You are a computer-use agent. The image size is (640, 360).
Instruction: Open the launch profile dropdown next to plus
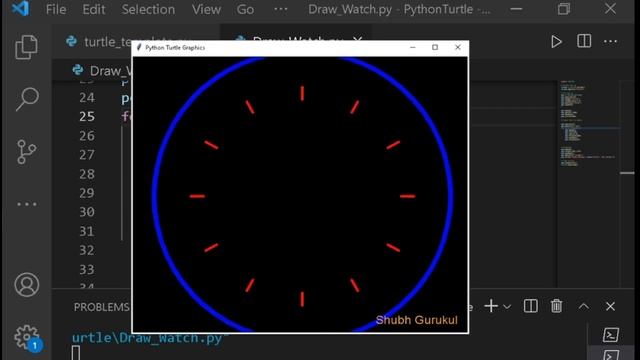(x=507, y=307)
